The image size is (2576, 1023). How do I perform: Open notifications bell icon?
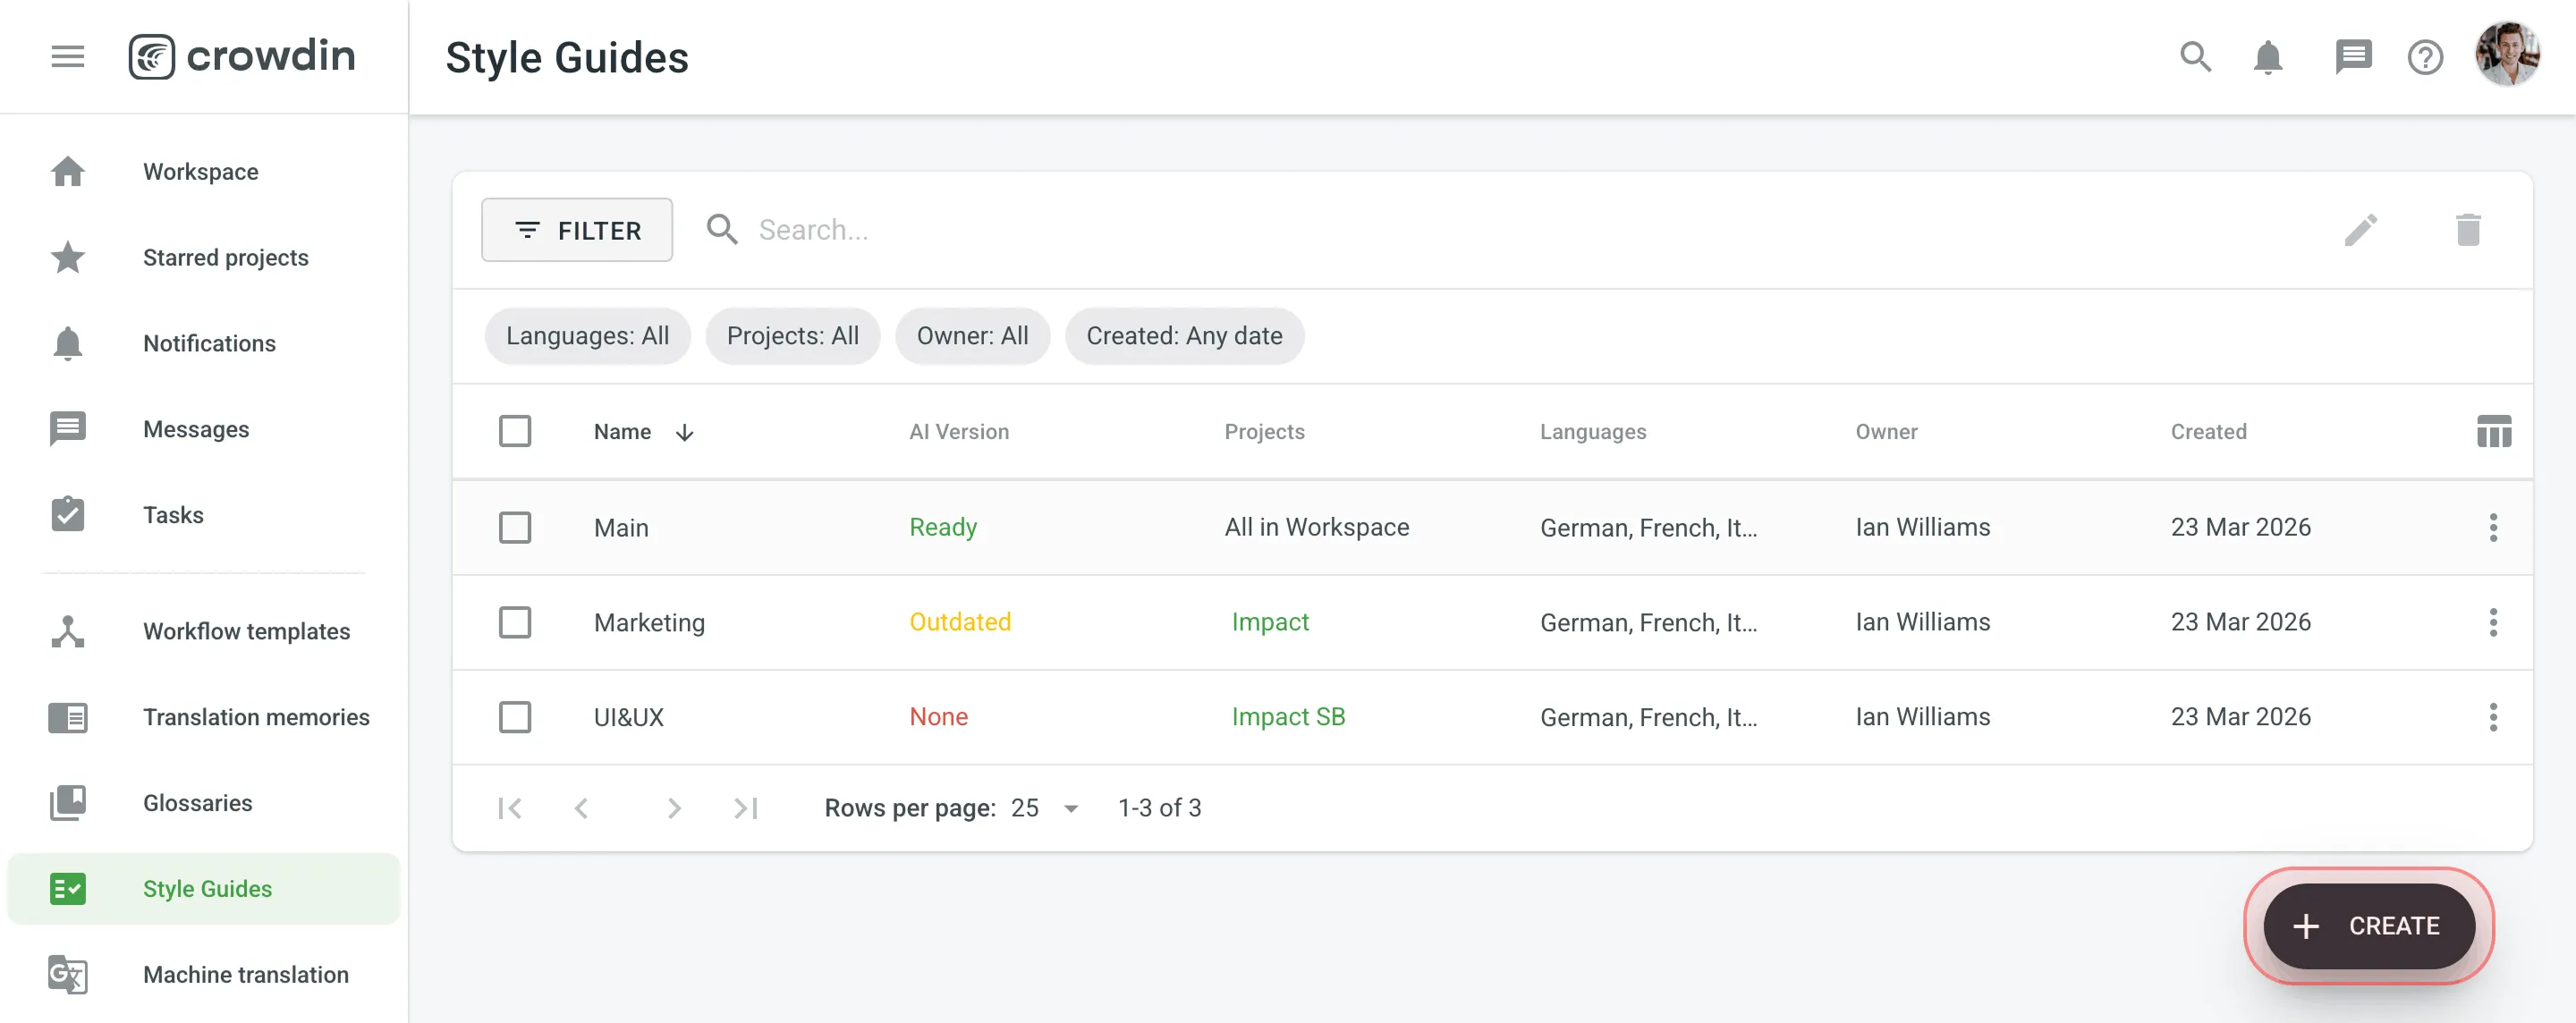pyautogui.click(x=2268, y=57)
